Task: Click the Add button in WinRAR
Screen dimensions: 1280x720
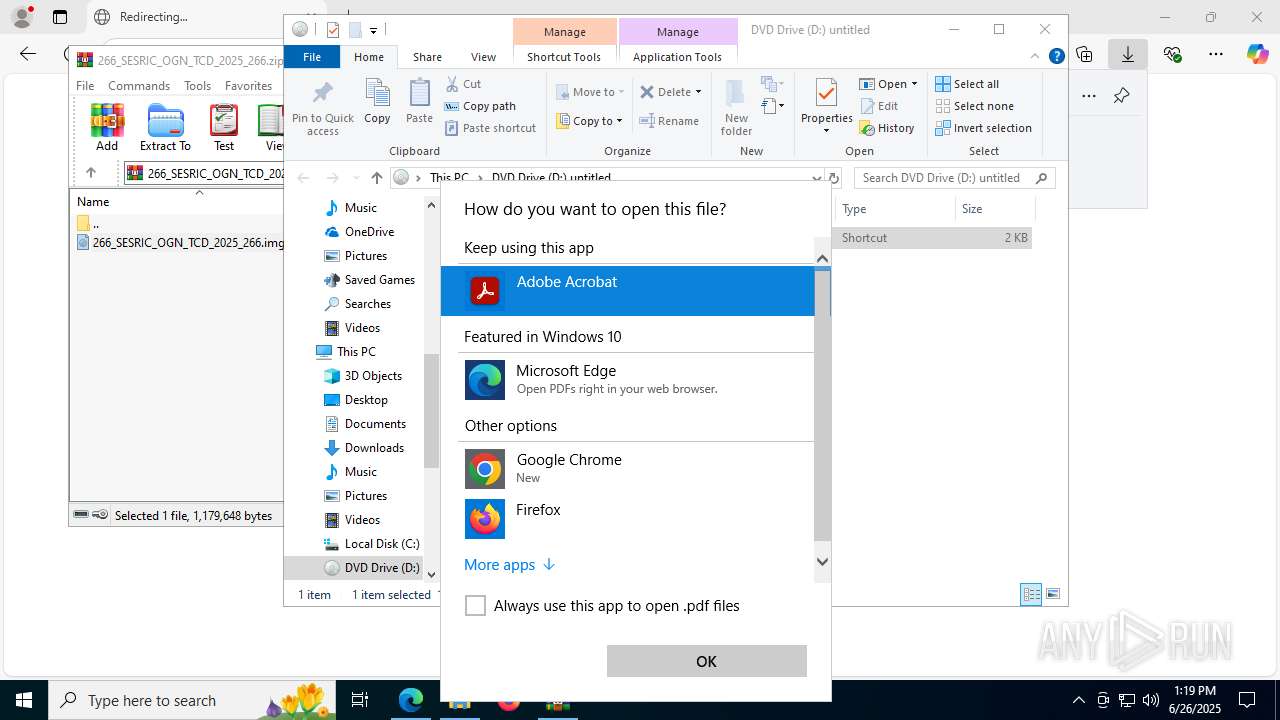Action: pos(107,128)
